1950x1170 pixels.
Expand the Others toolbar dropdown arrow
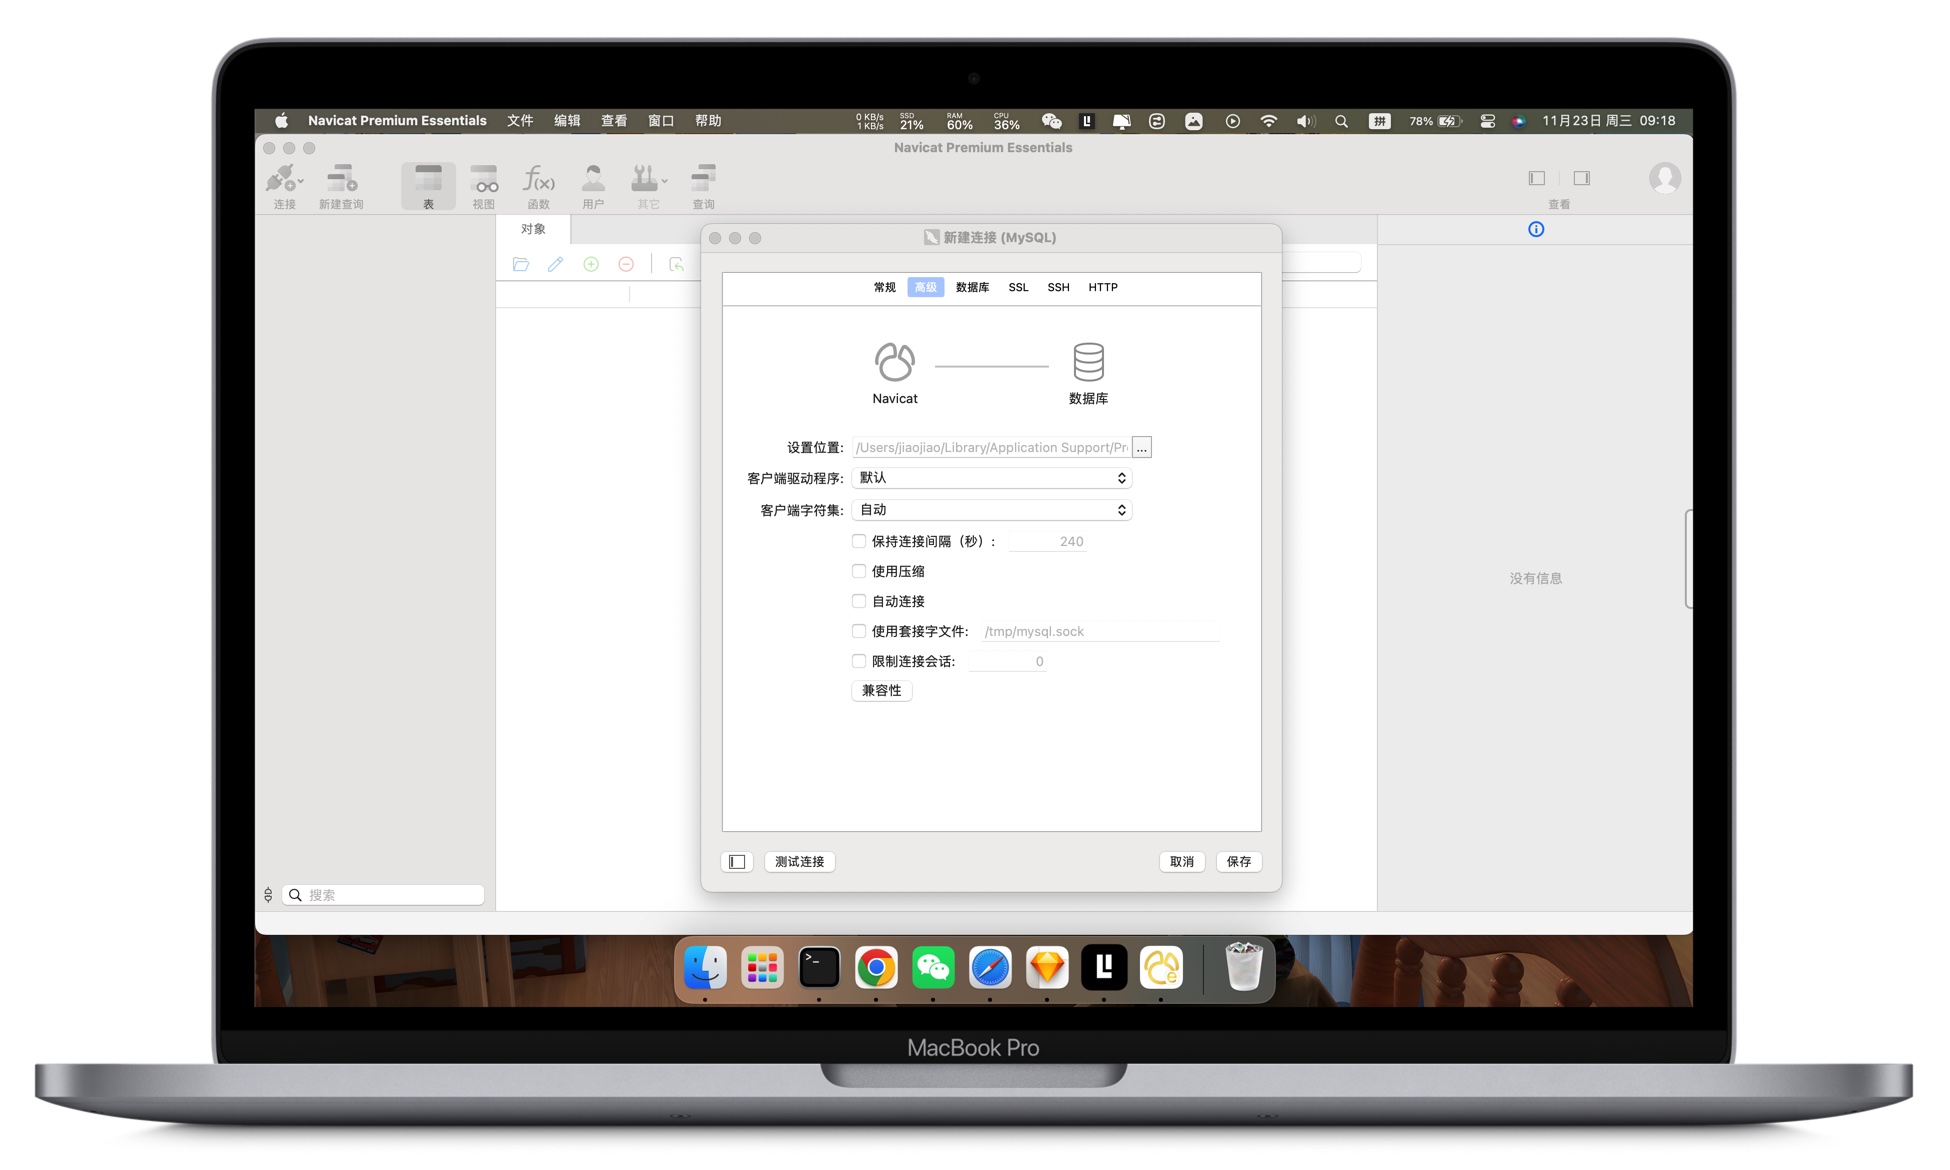tap(664, 182)
